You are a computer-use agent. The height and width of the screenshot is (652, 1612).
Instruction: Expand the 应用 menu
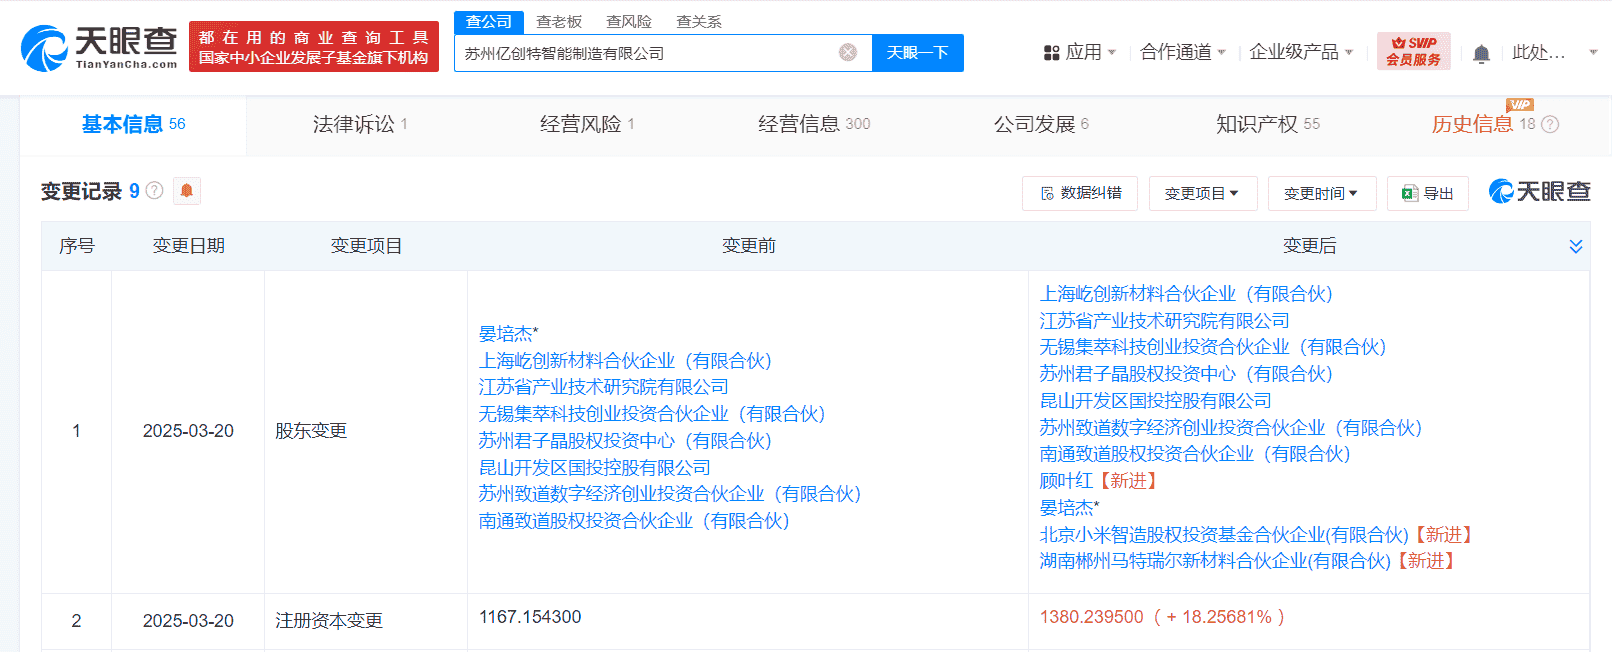[x=1079, y=52]
